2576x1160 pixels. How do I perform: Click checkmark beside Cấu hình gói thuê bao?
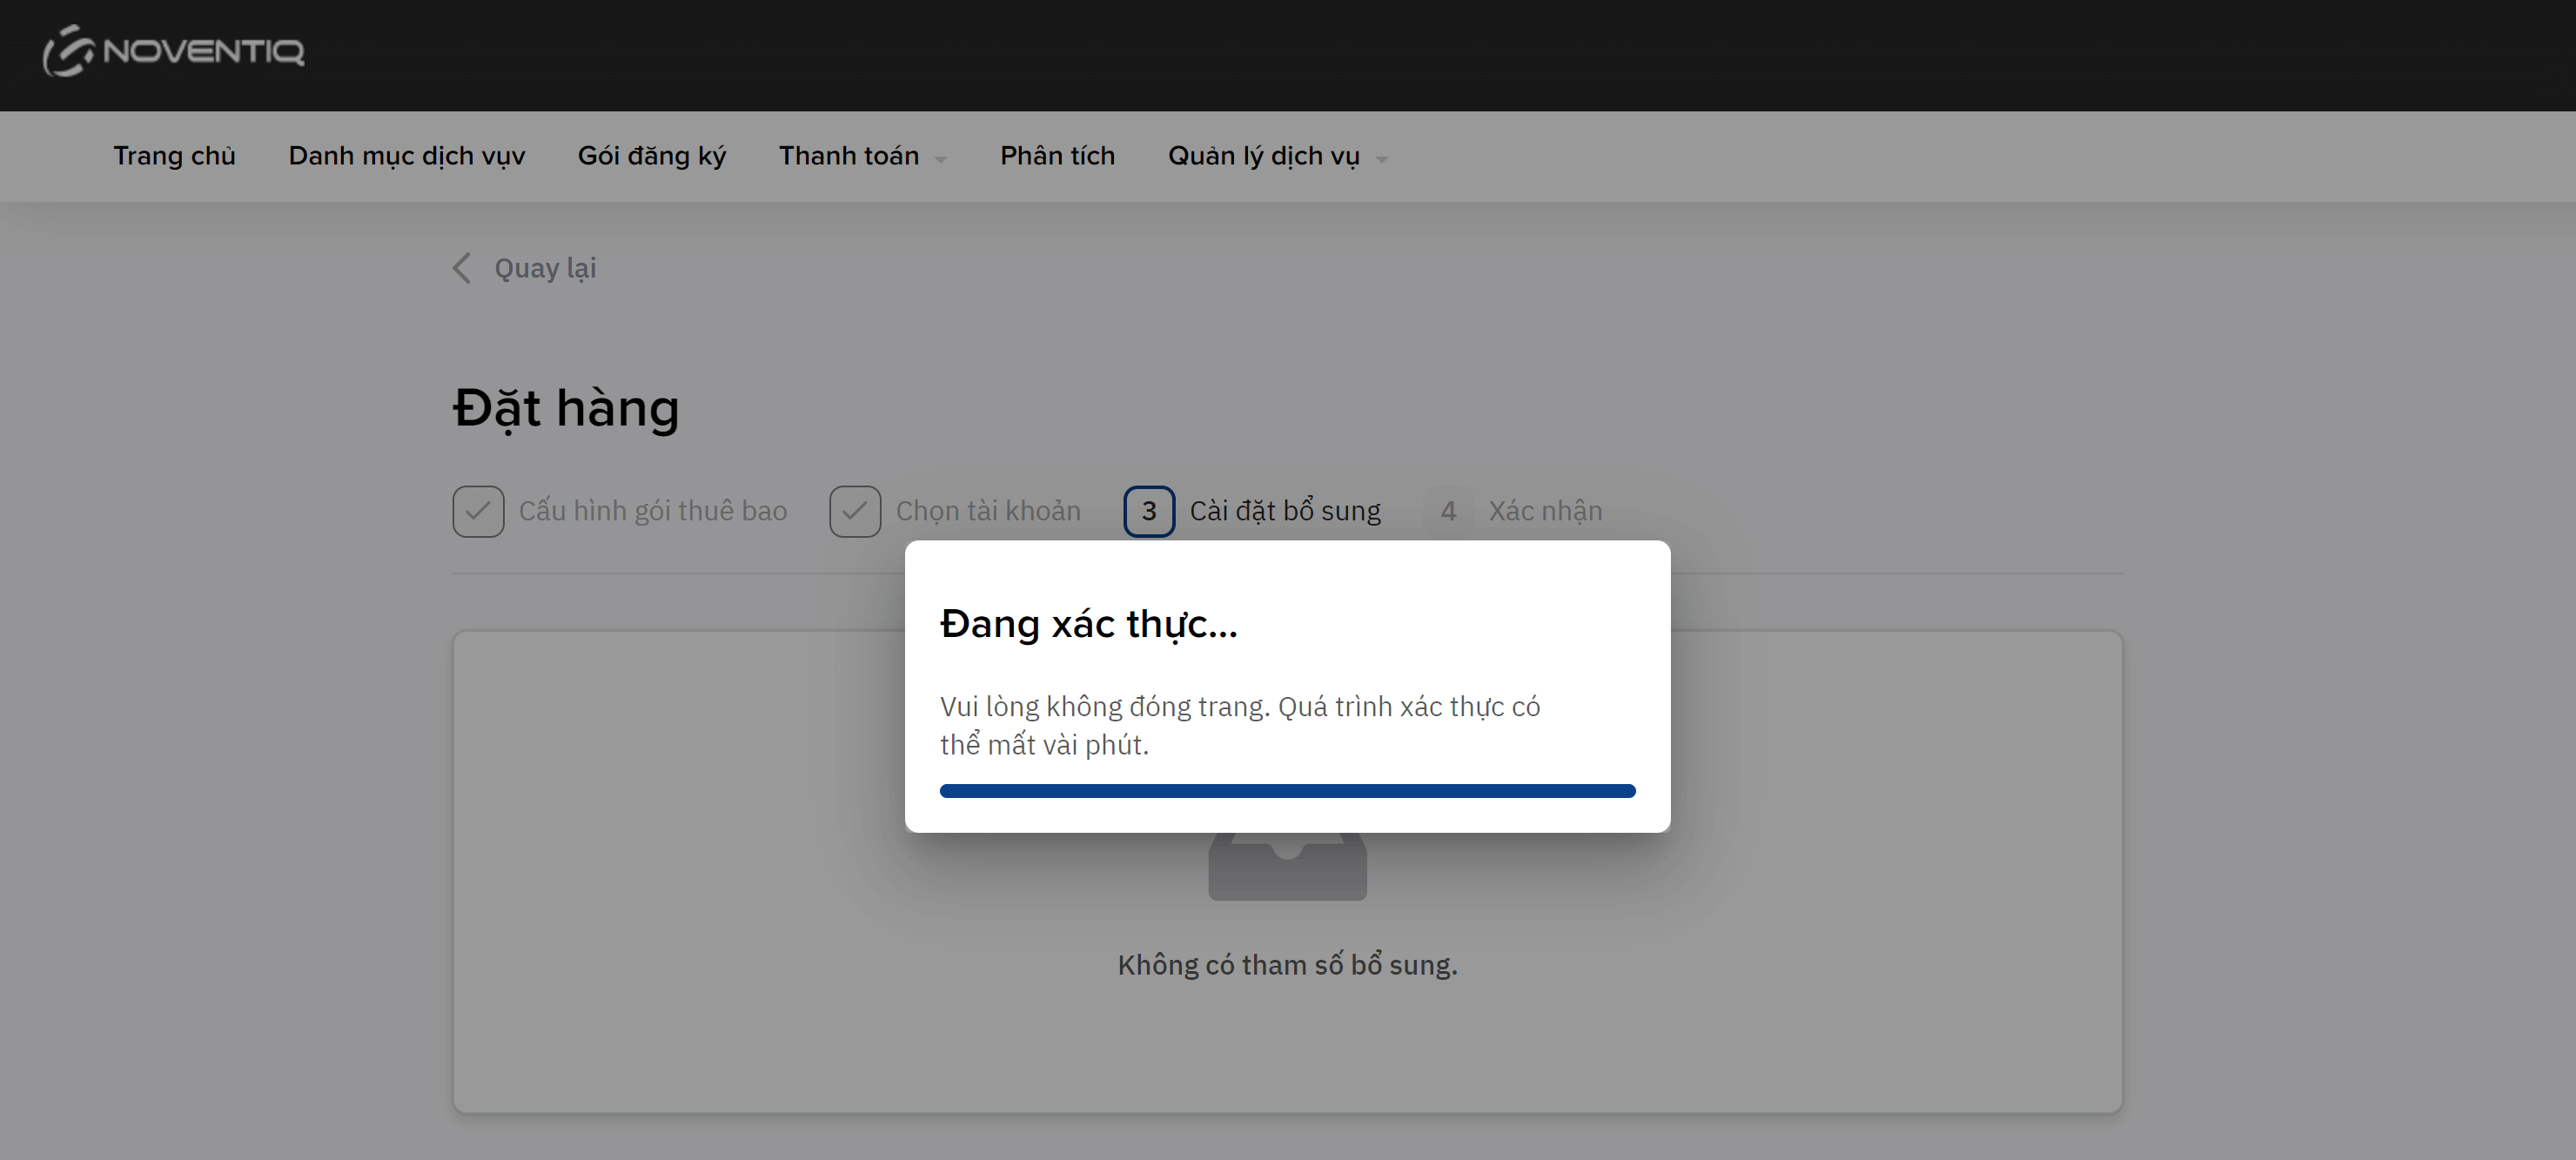[478, 511]
